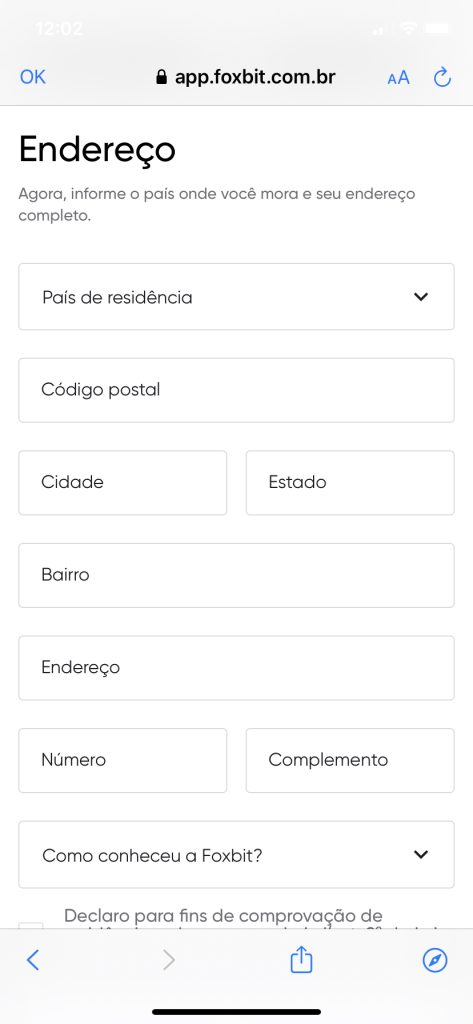Tap the forward arrow in bottom toolbar
Image resolution: width=473 pixels, height=1024 pixels.
pyautogui.click(x=169, y=959)
